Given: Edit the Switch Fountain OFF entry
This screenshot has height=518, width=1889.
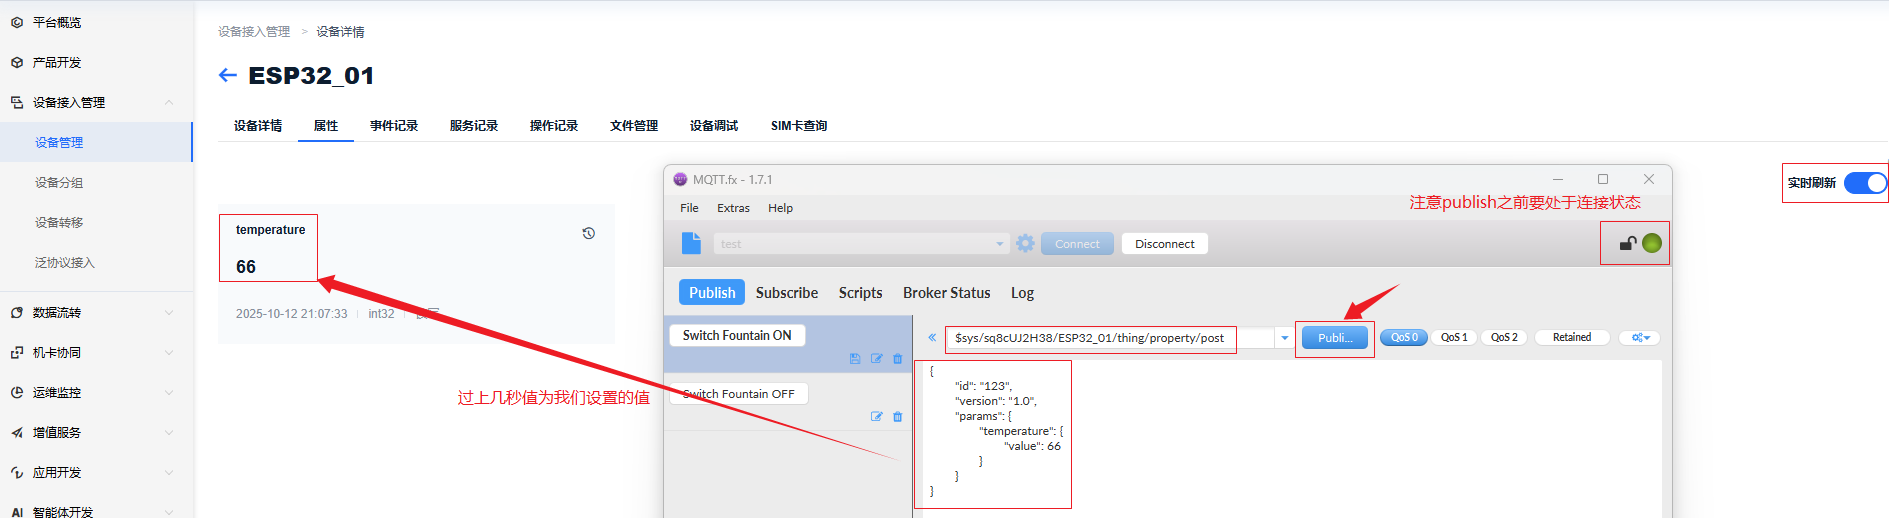Looking at the screenshot, I should (877, 416).
